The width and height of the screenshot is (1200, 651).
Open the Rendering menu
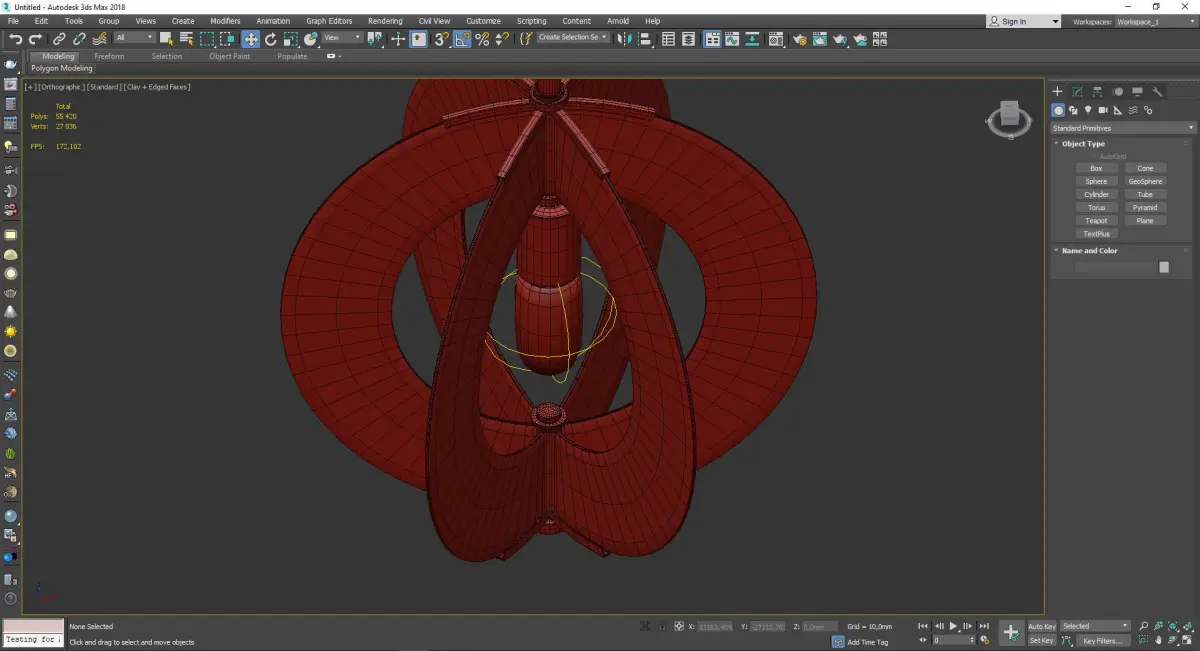click(x=385, y=21)
